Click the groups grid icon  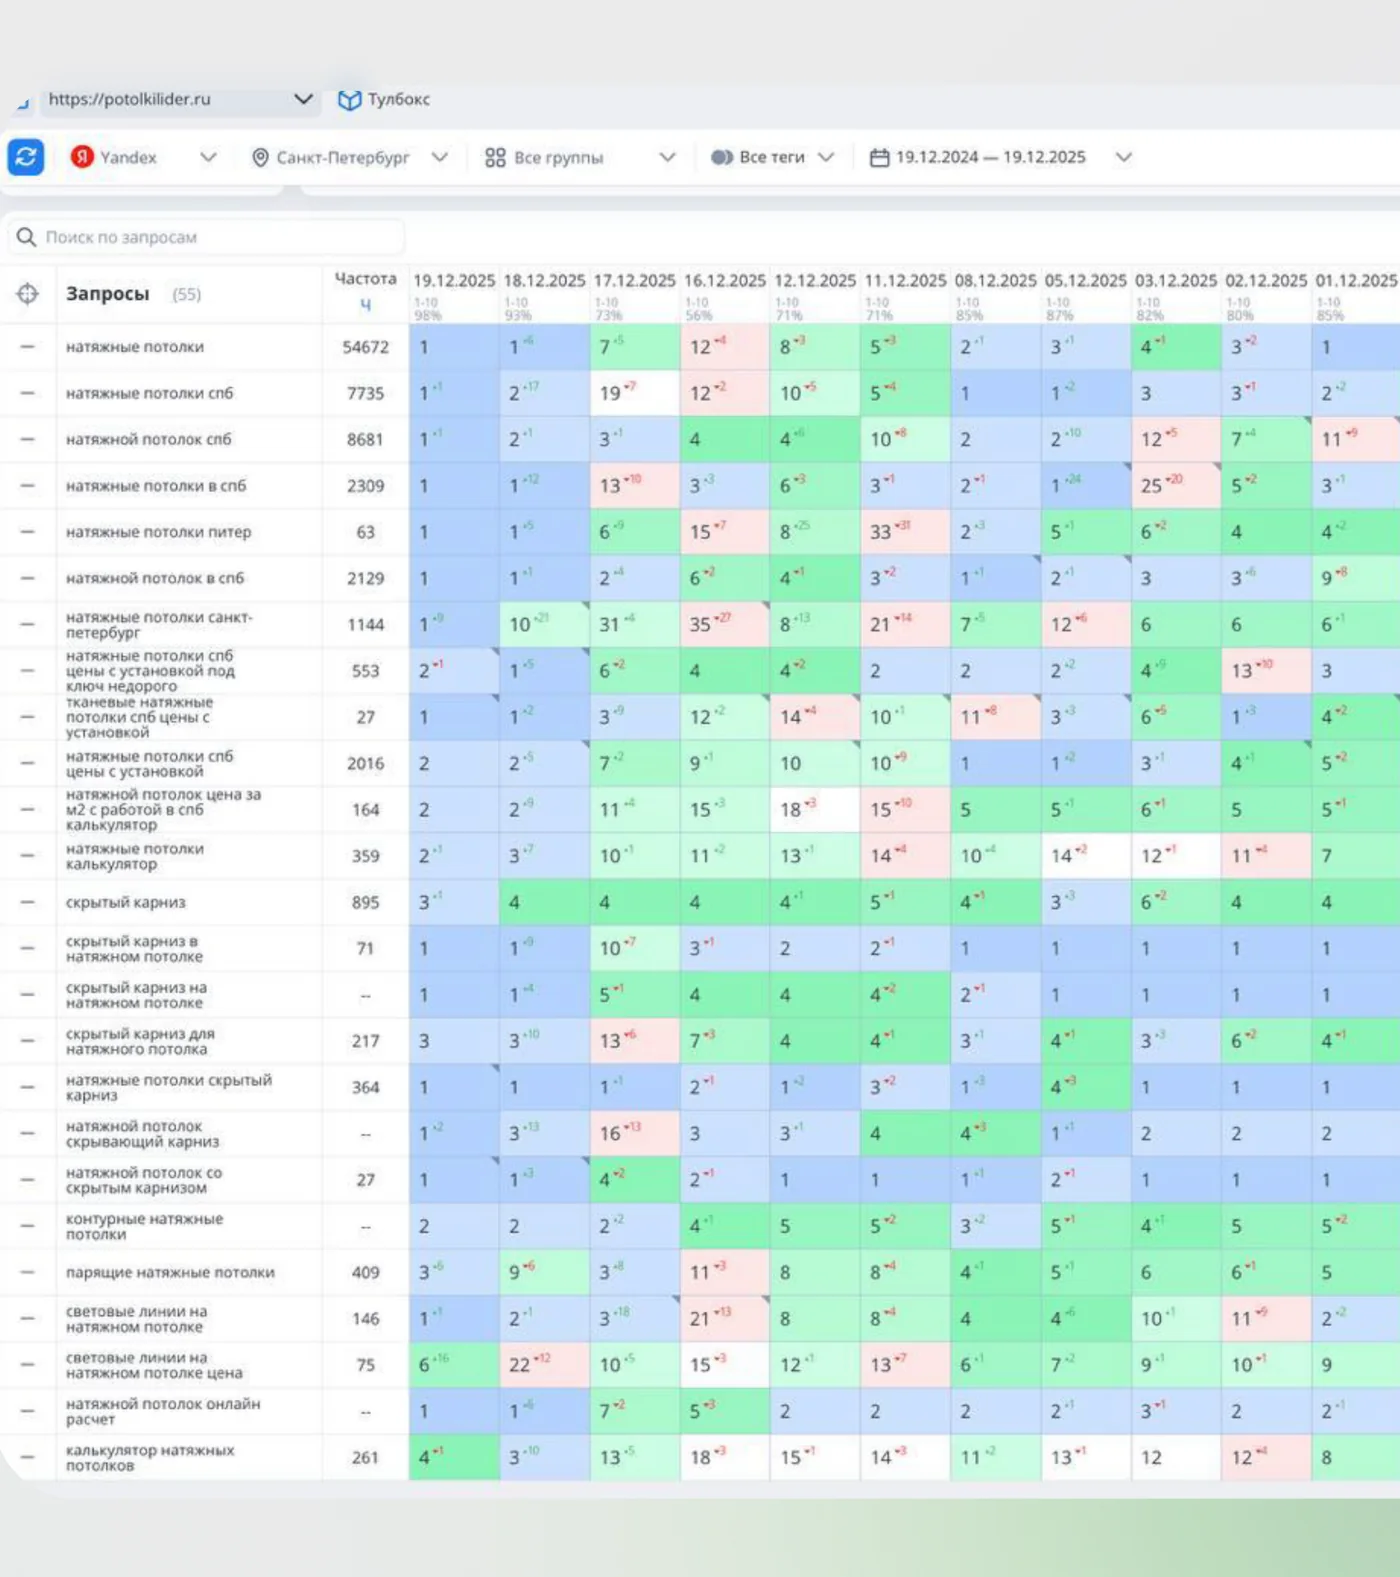click(x=495, y=158)
